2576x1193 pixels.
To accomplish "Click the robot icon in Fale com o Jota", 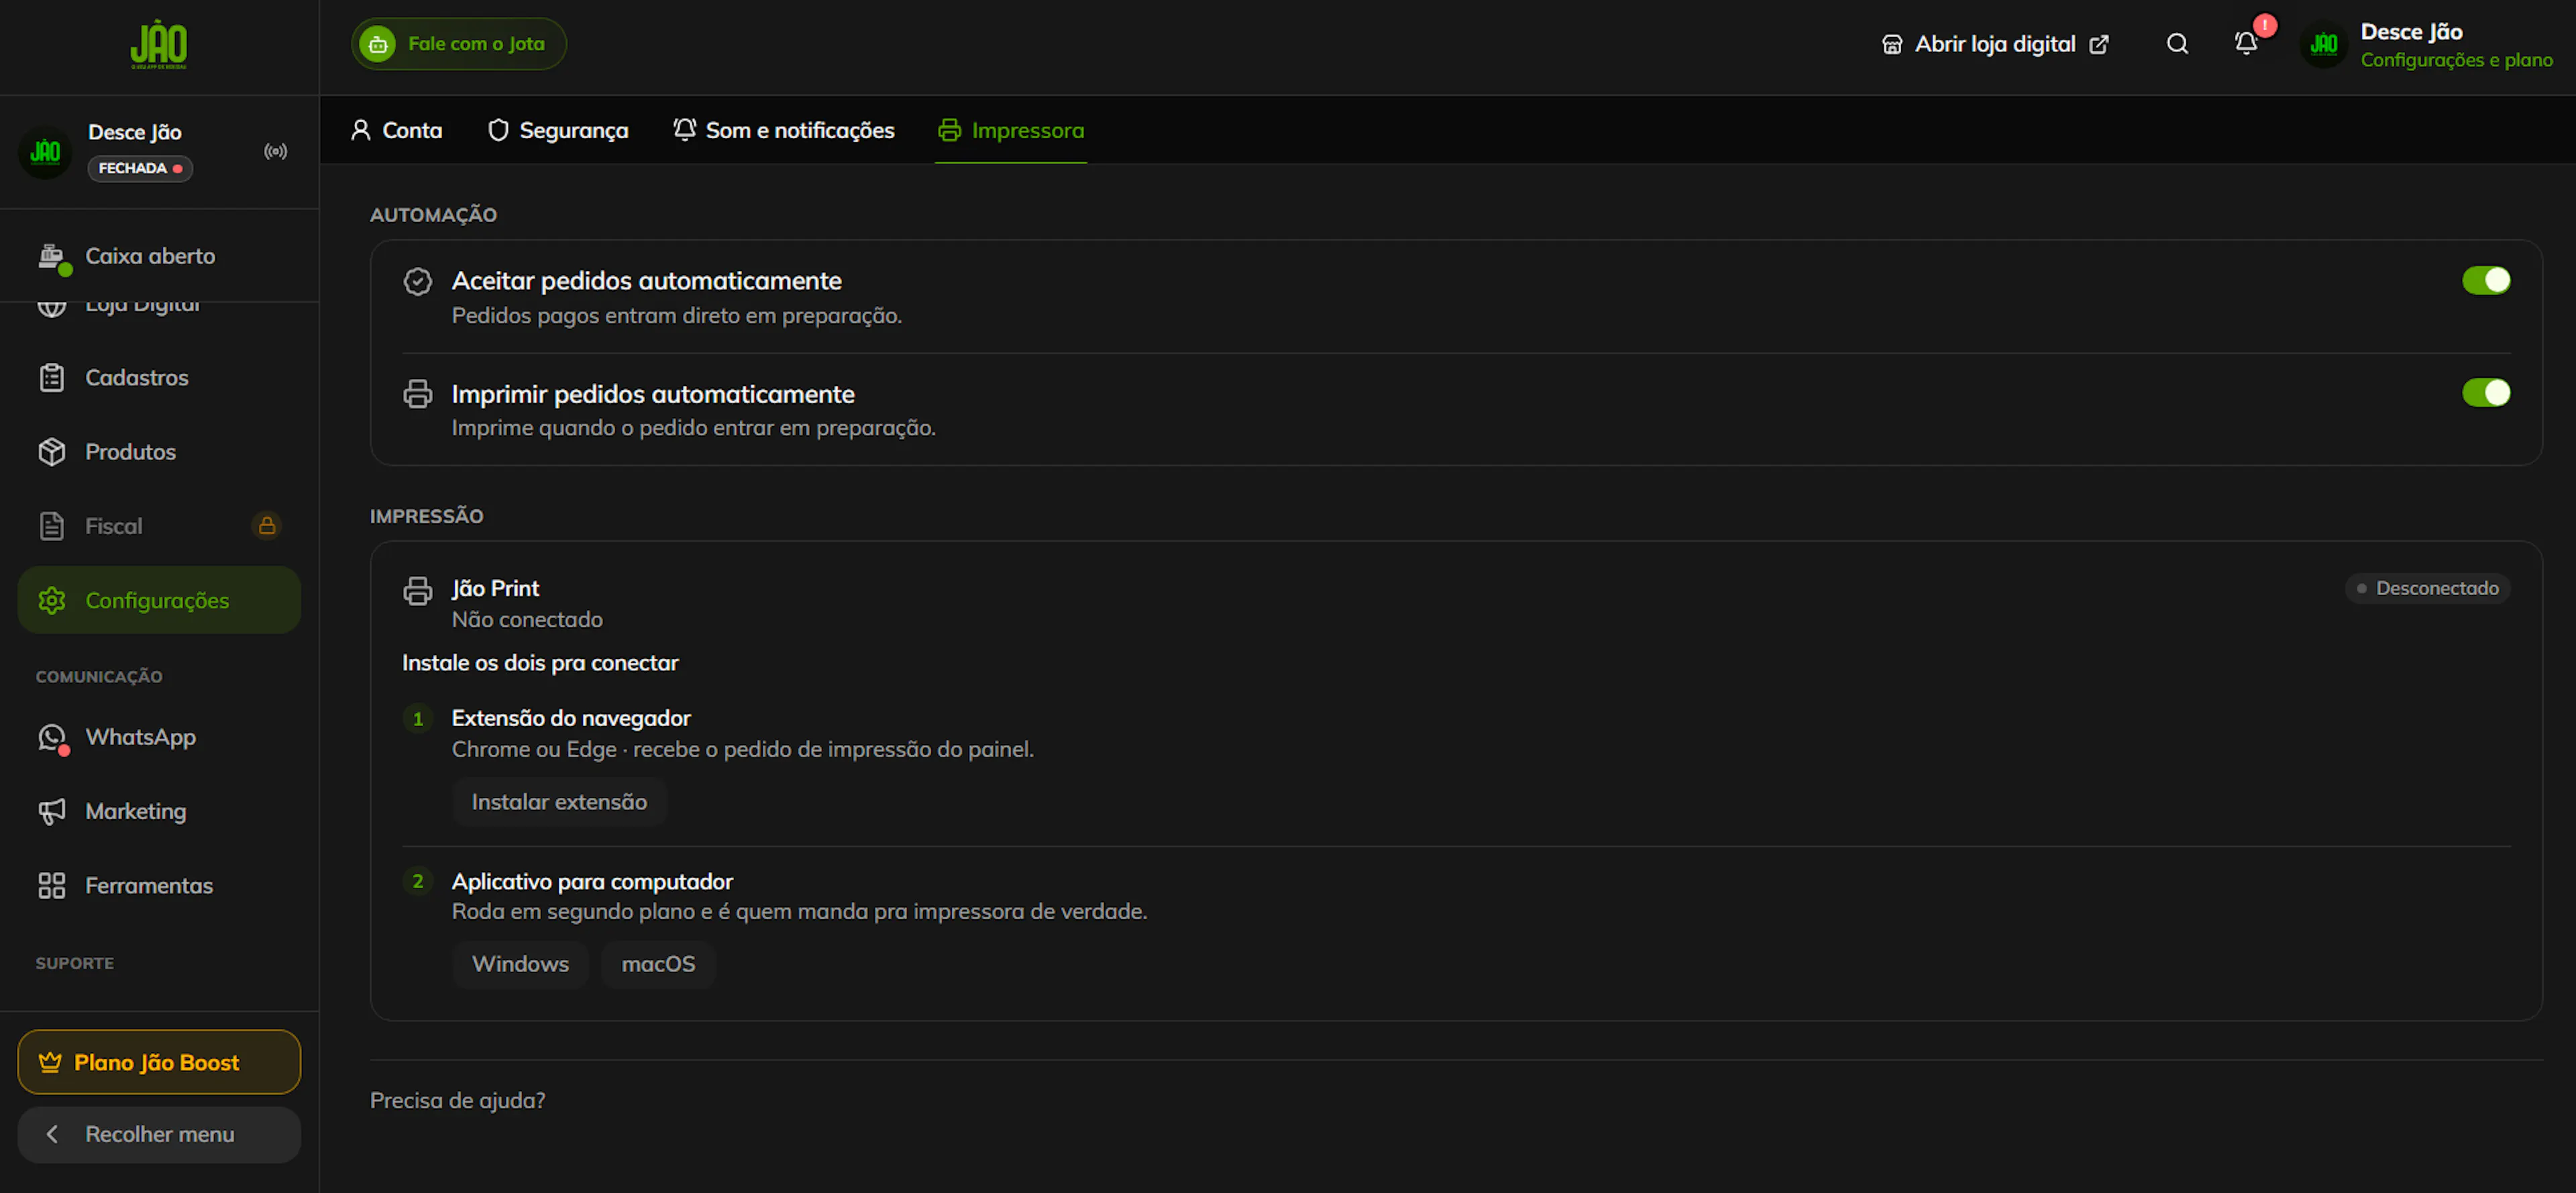I will coord(378,44).
